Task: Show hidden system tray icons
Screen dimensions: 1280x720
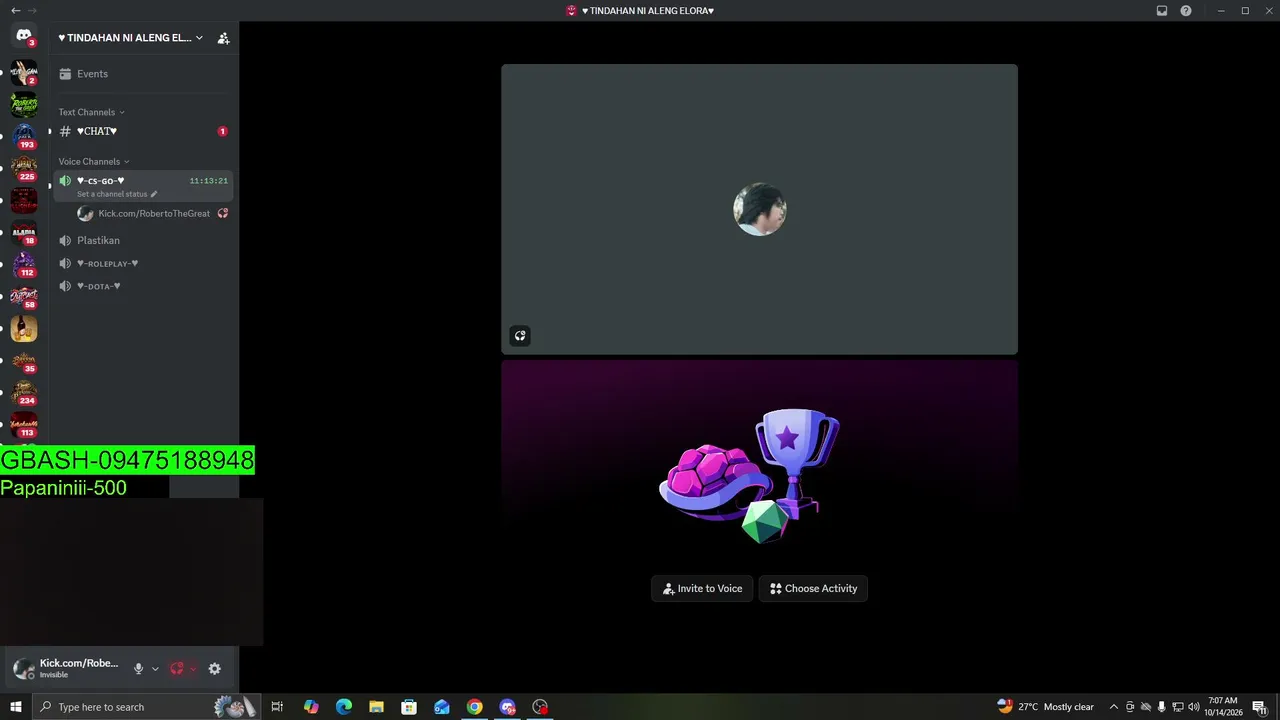Action: 1113,707
